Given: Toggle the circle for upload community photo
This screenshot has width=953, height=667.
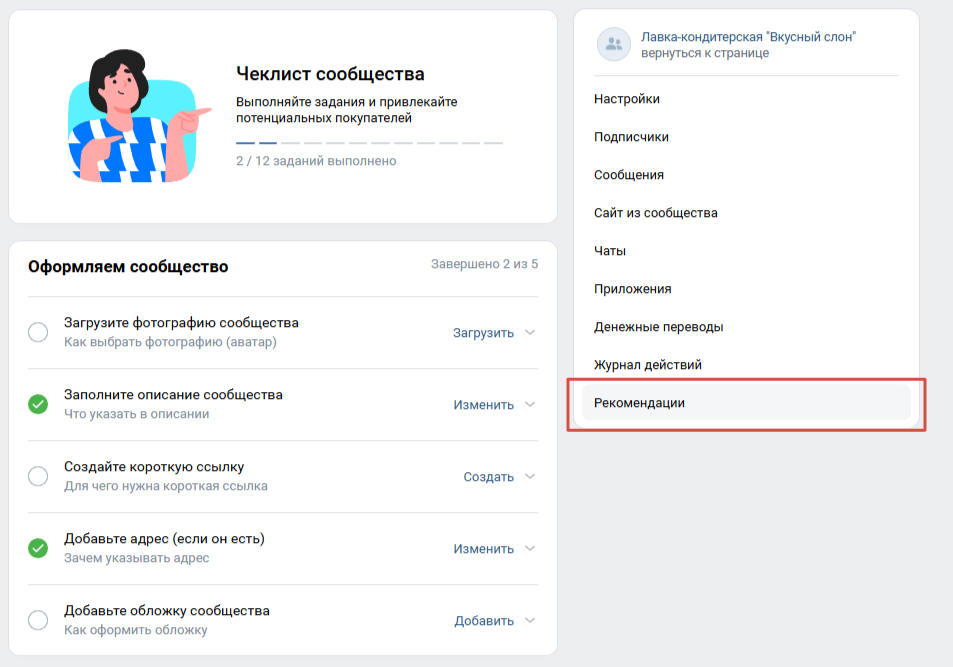Looking at the screenshot, I should [x=38, y=332].
